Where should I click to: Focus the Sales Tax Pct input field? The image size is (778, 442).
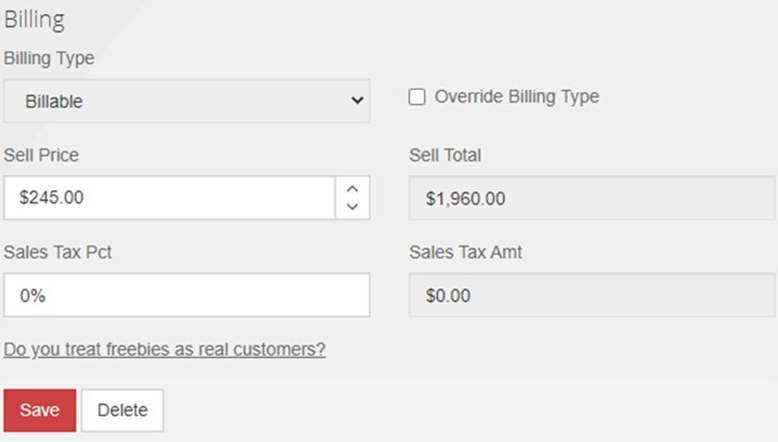[x=186, y=295]
